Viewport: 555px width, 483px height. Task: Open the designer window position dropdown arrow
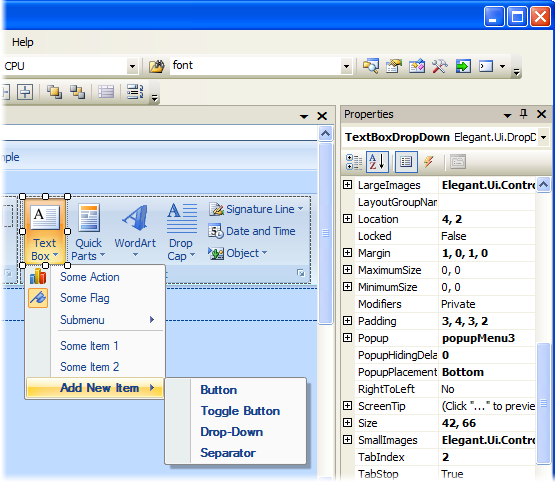click(304, 116)
